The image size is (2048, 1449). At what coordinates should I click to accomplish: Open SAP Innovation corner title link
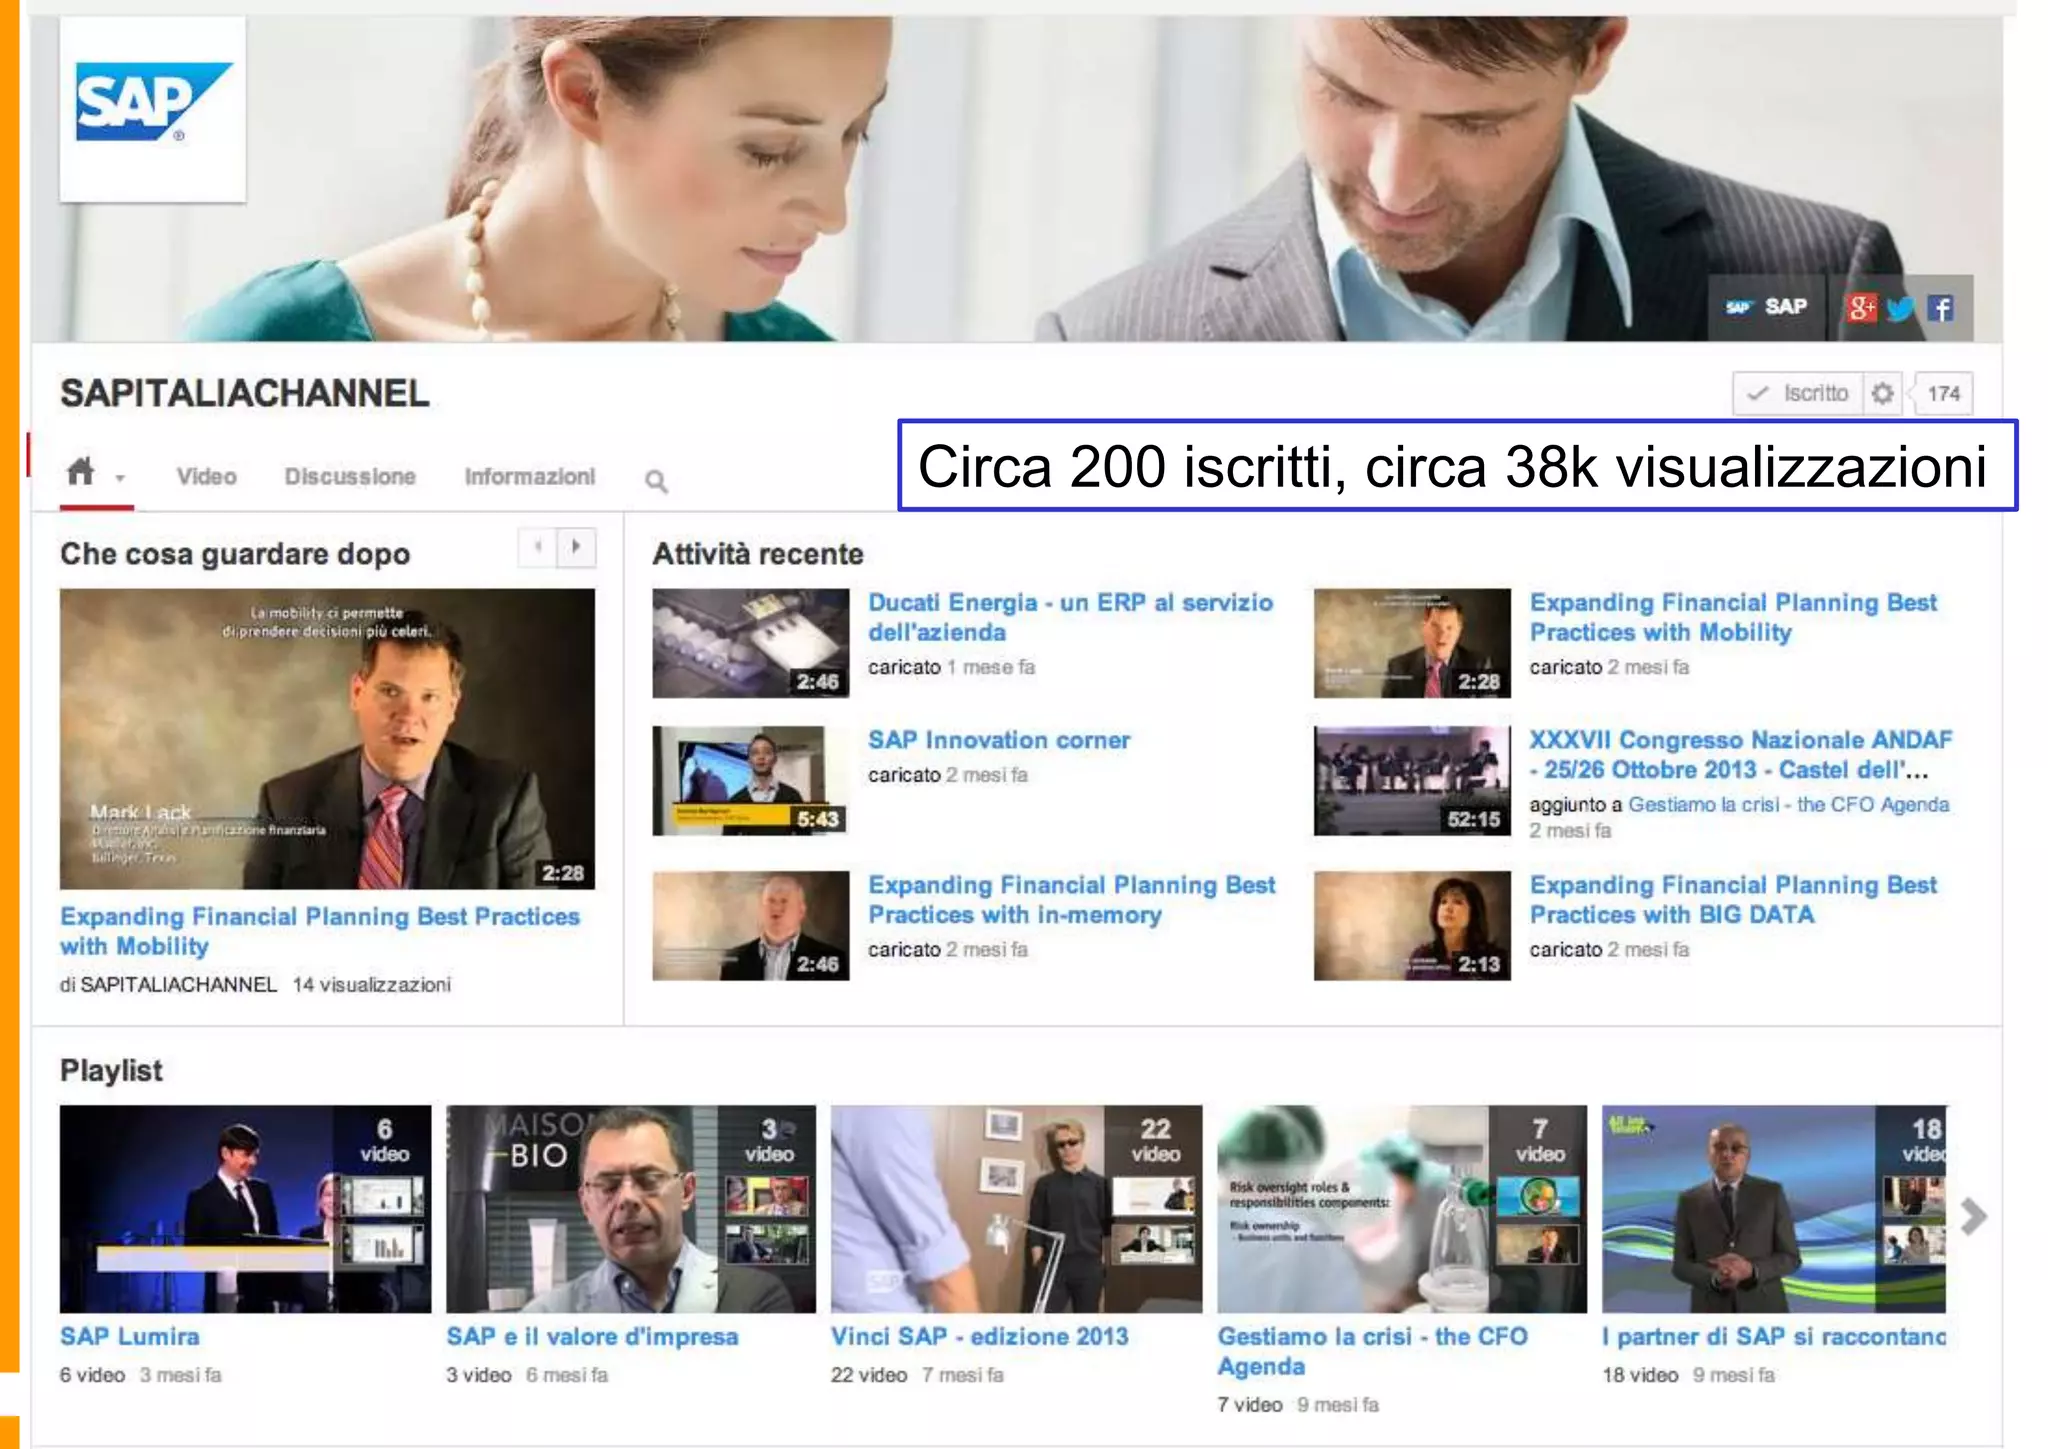[999, 740]
